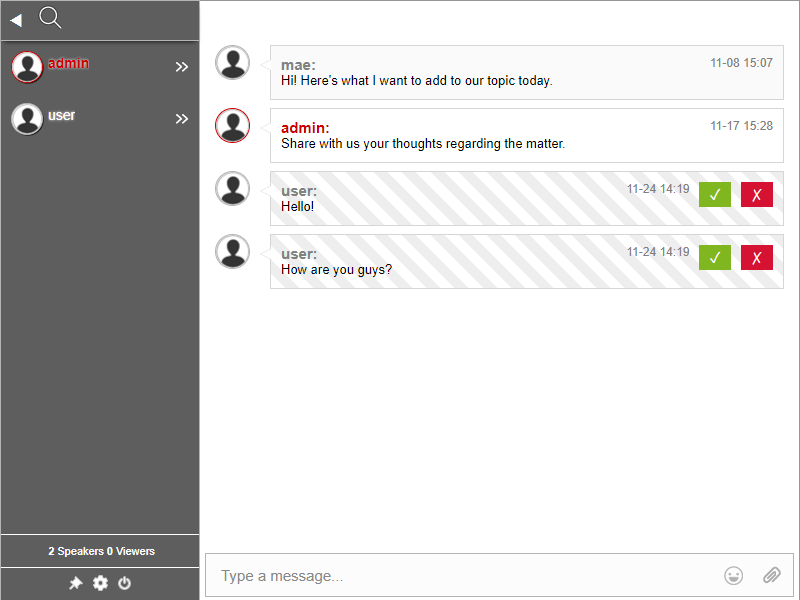
Task: Click mae's avatar in the chat
Action: pyautogui.click(x=233, y=63)
